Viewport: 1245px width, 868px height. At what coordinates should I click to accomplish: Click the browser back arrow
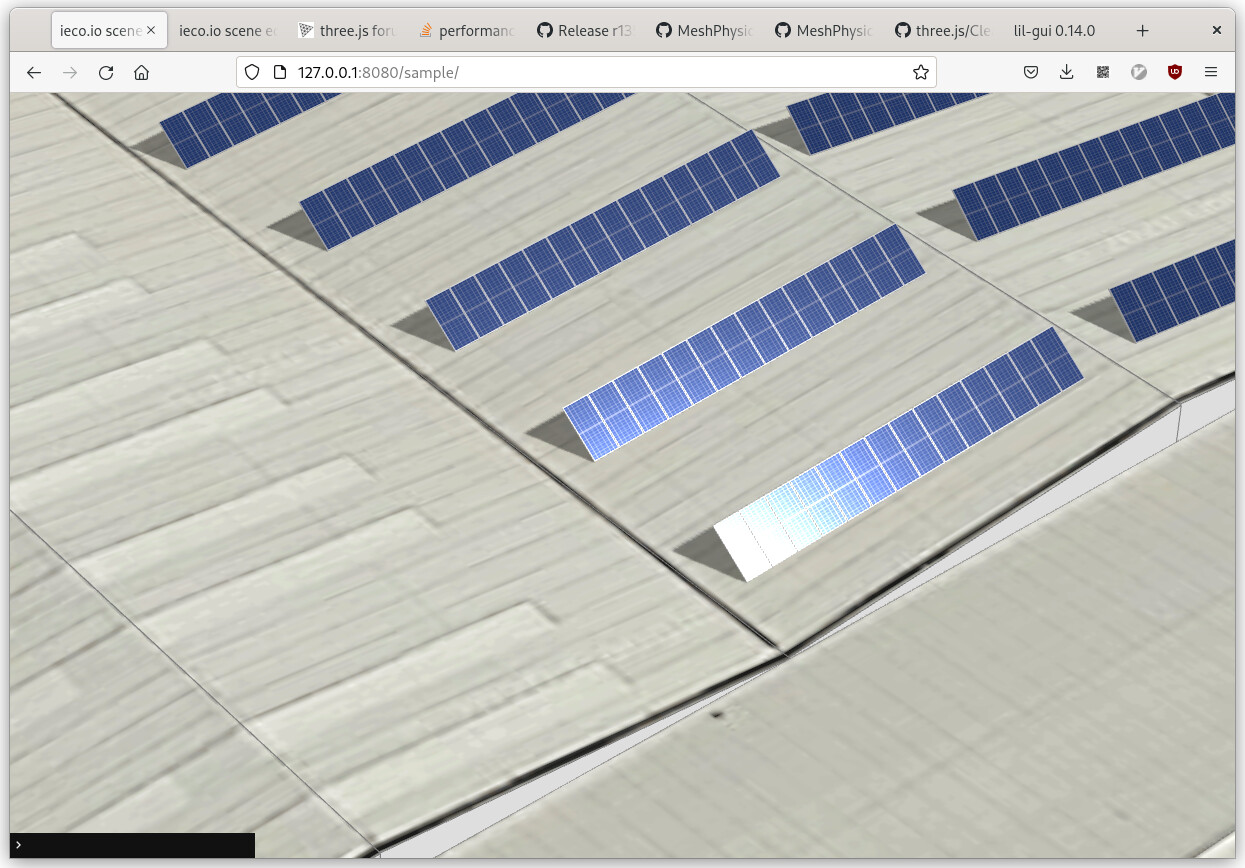coord(34,72)
